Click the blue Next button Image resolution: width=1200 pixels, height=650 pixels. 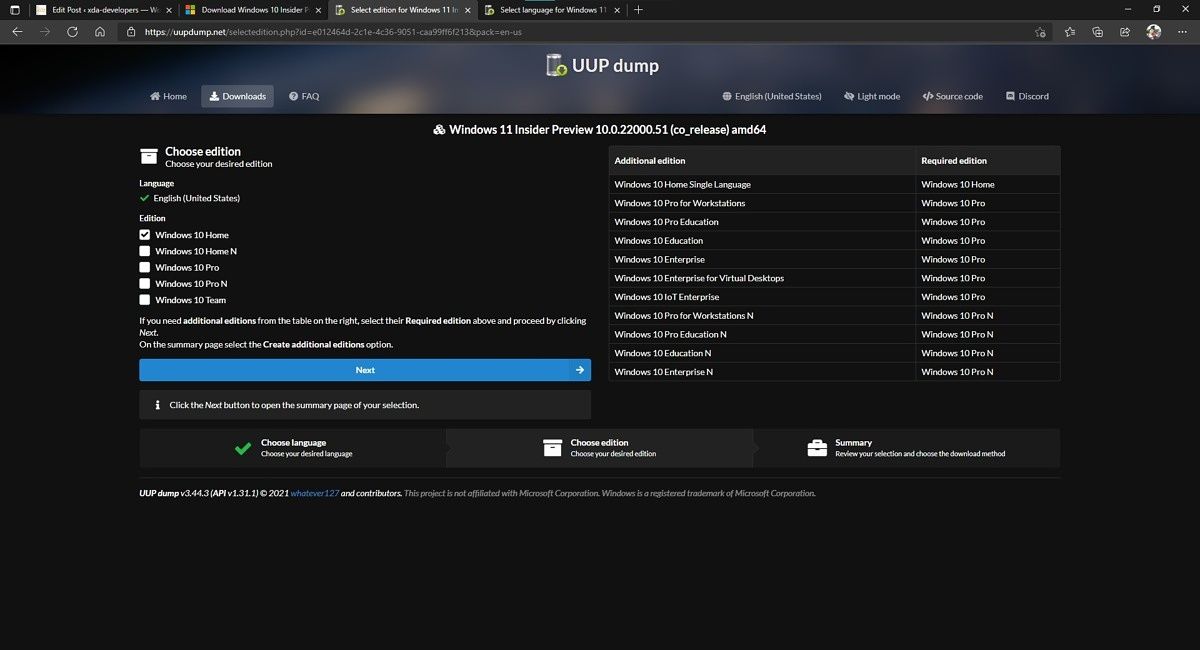pyautogui.click(x=365, y=370)
